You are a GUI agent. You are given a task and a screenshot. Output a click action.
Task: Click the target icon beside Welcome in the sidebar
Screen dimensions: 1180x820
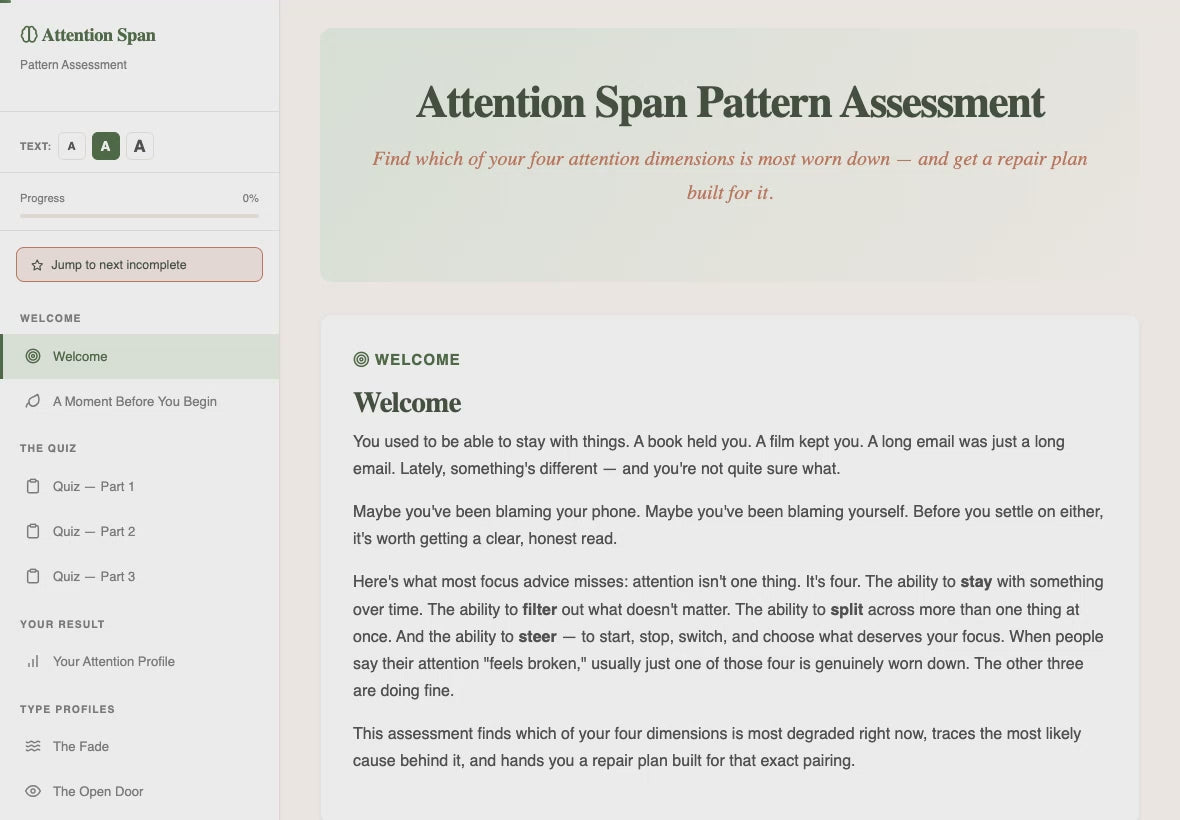pyautogui.click(x=32, y=357)
